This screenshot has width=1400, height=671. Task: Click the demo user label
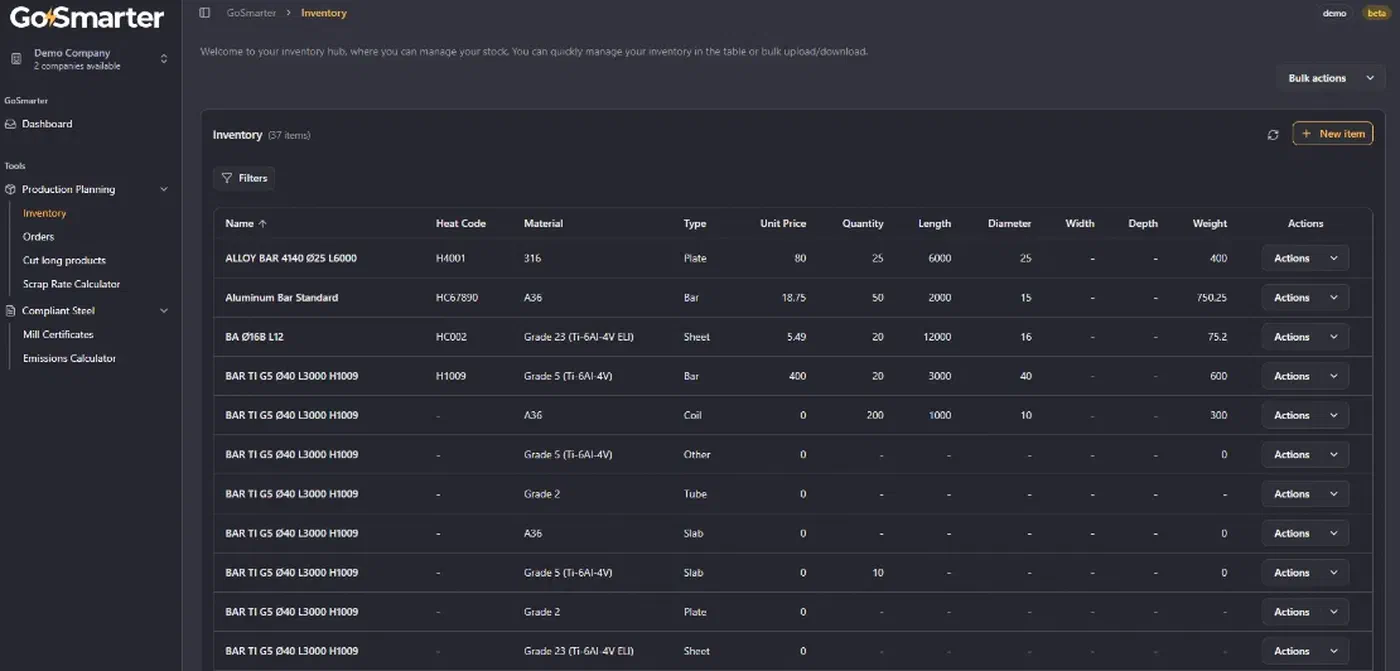(x=1334, y=13)
